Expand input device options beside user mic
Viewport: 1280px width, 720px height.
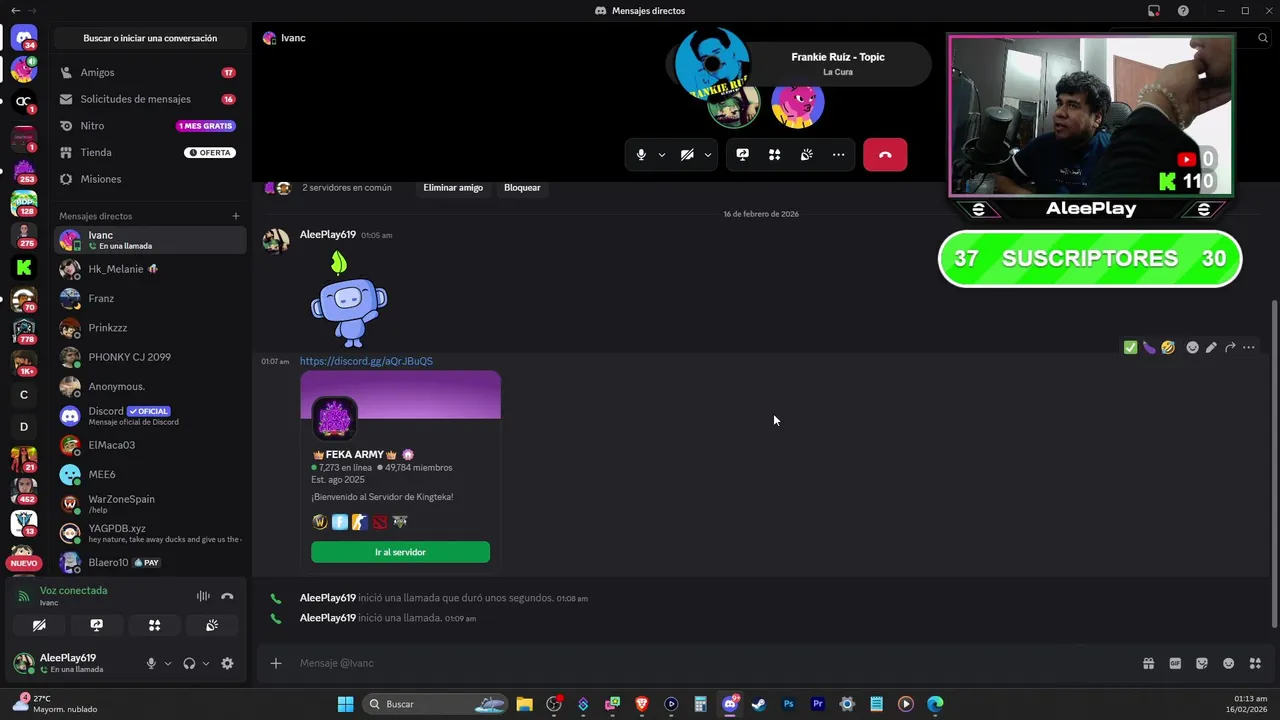(x=167, y=663)
